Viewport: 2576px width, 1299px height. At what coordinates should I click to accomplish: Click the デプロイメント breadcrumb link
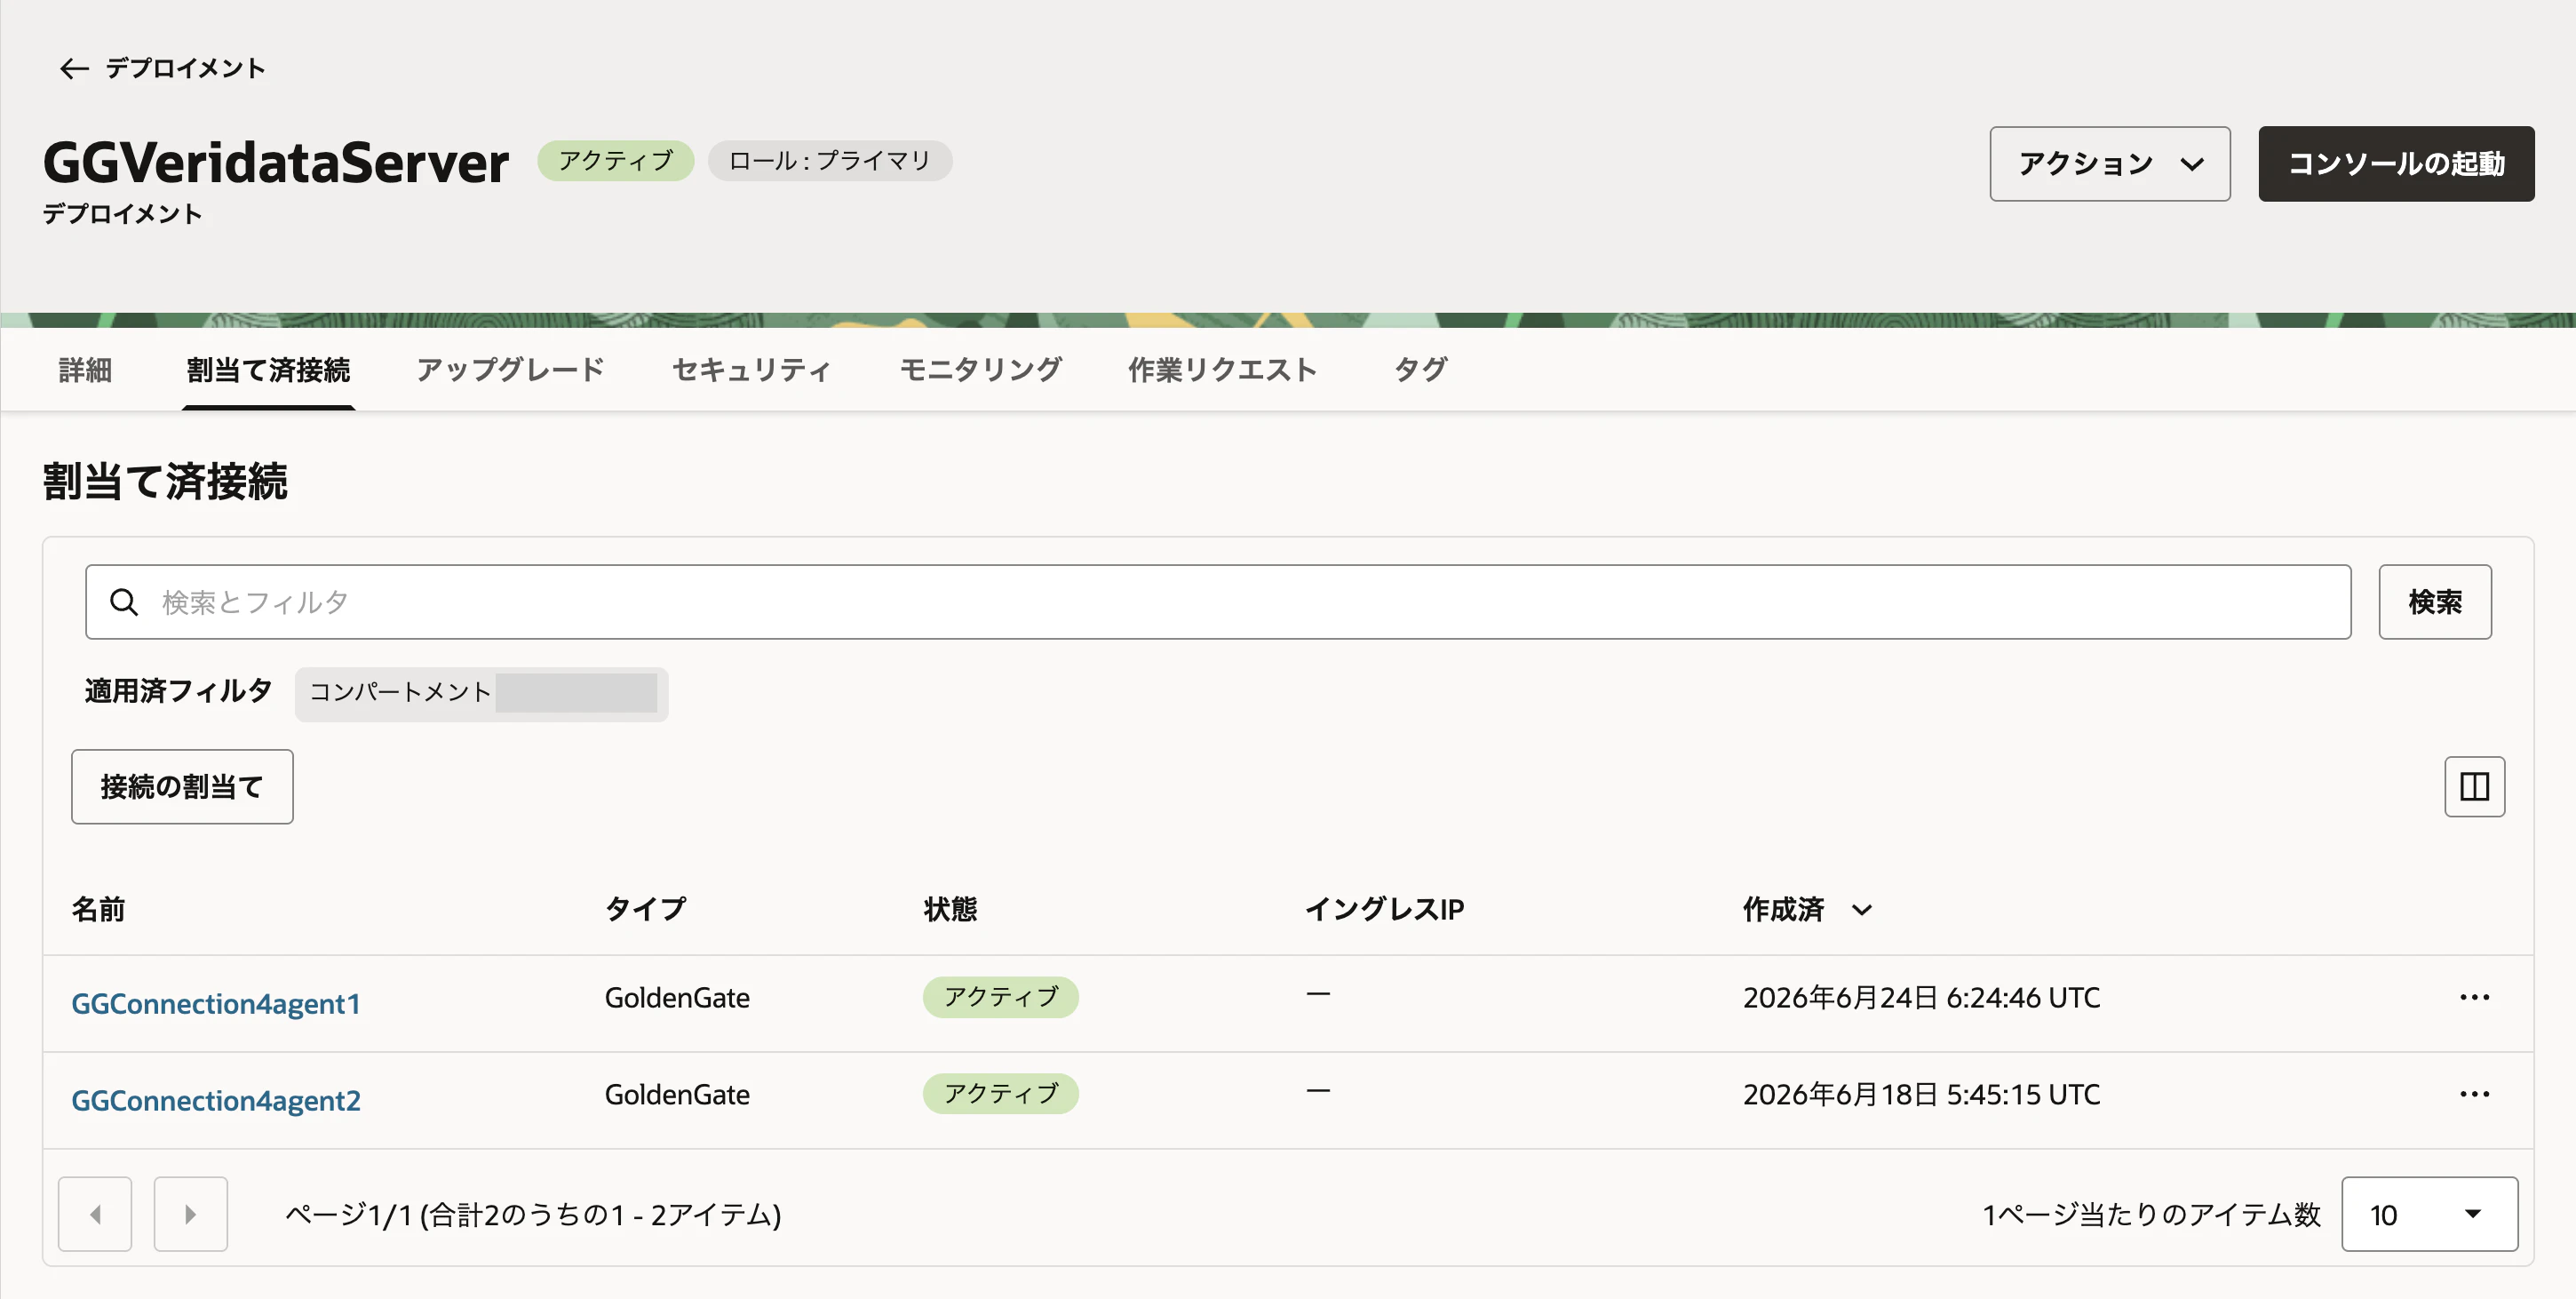pyautogui.click(x=185, y=68)
